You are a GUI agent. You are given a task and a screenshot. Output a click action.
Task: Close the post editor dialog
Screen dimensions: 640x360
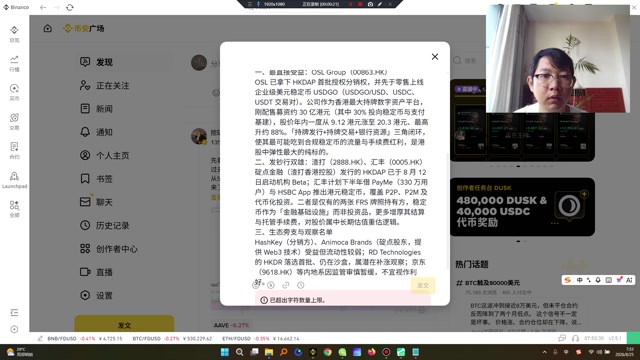(435, 57)
